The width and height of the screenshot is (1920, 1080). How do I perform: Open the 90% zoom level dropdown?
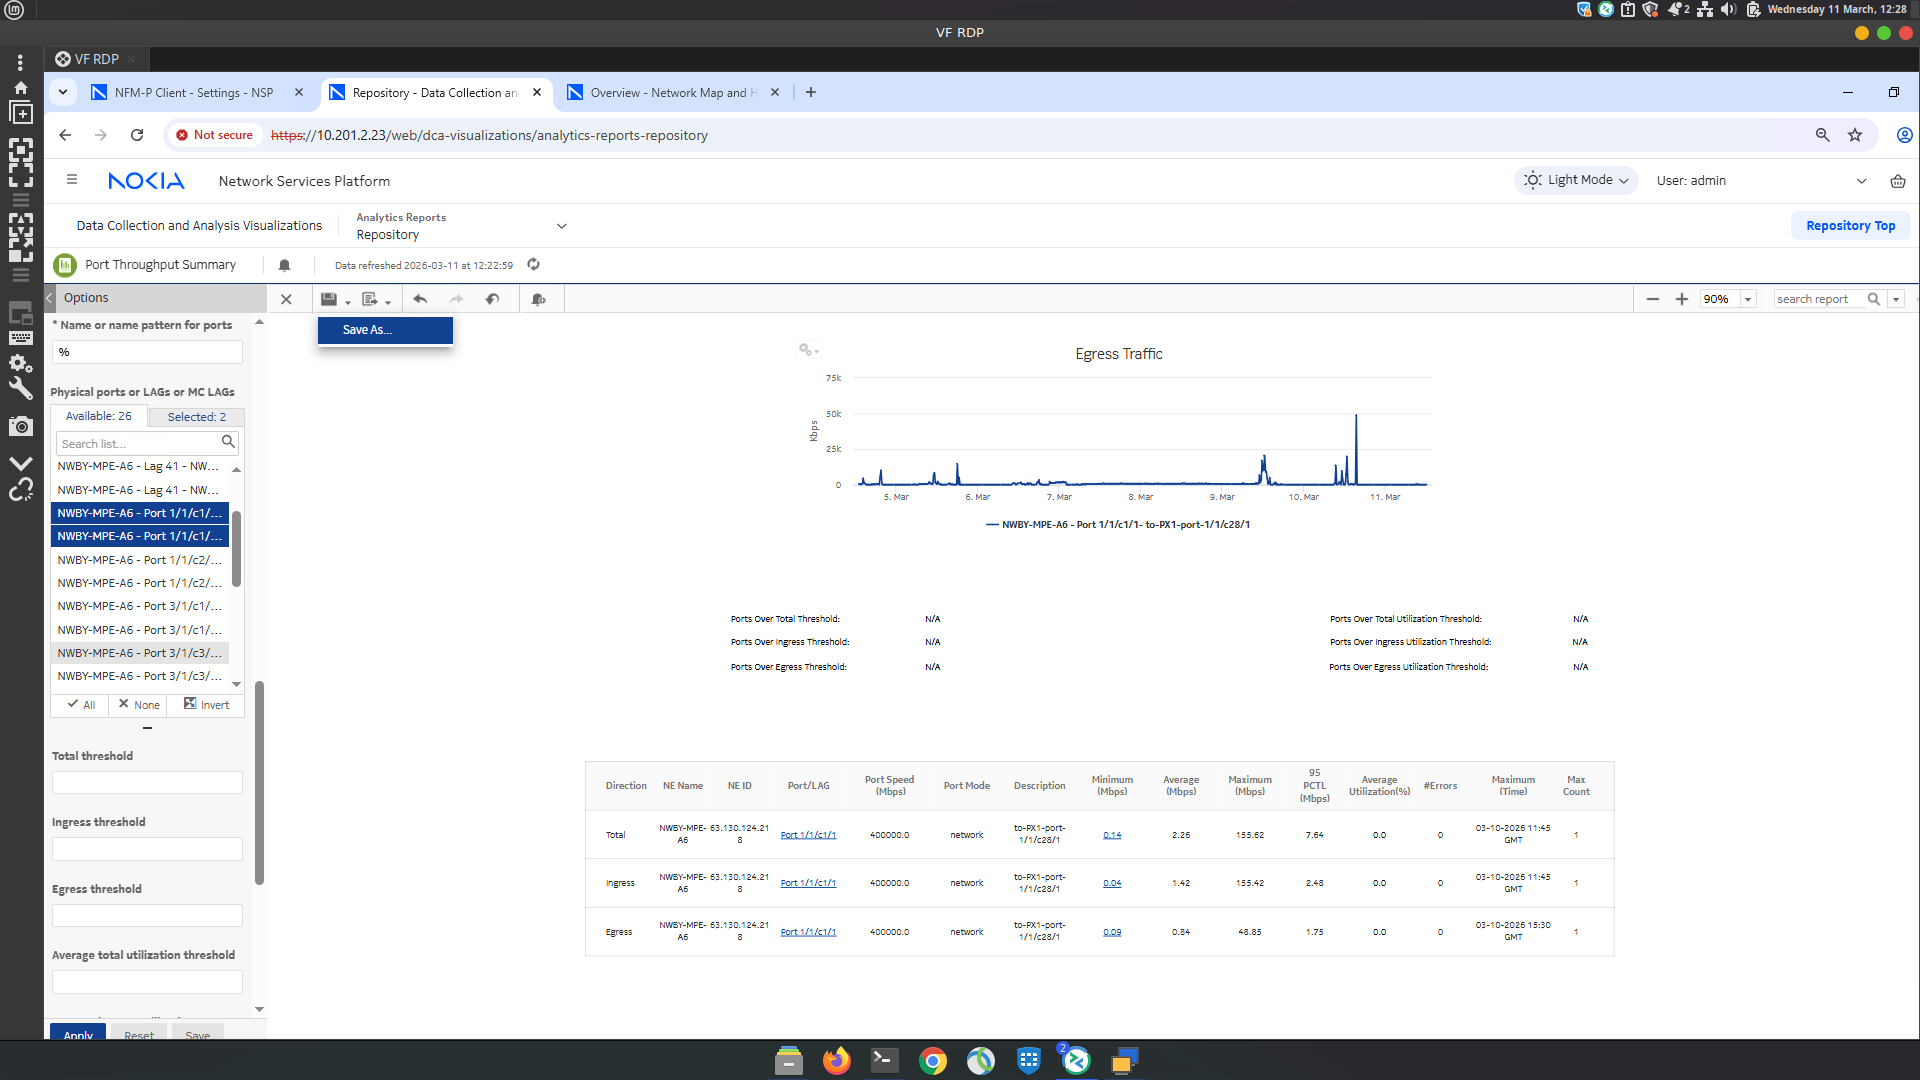1748,299
